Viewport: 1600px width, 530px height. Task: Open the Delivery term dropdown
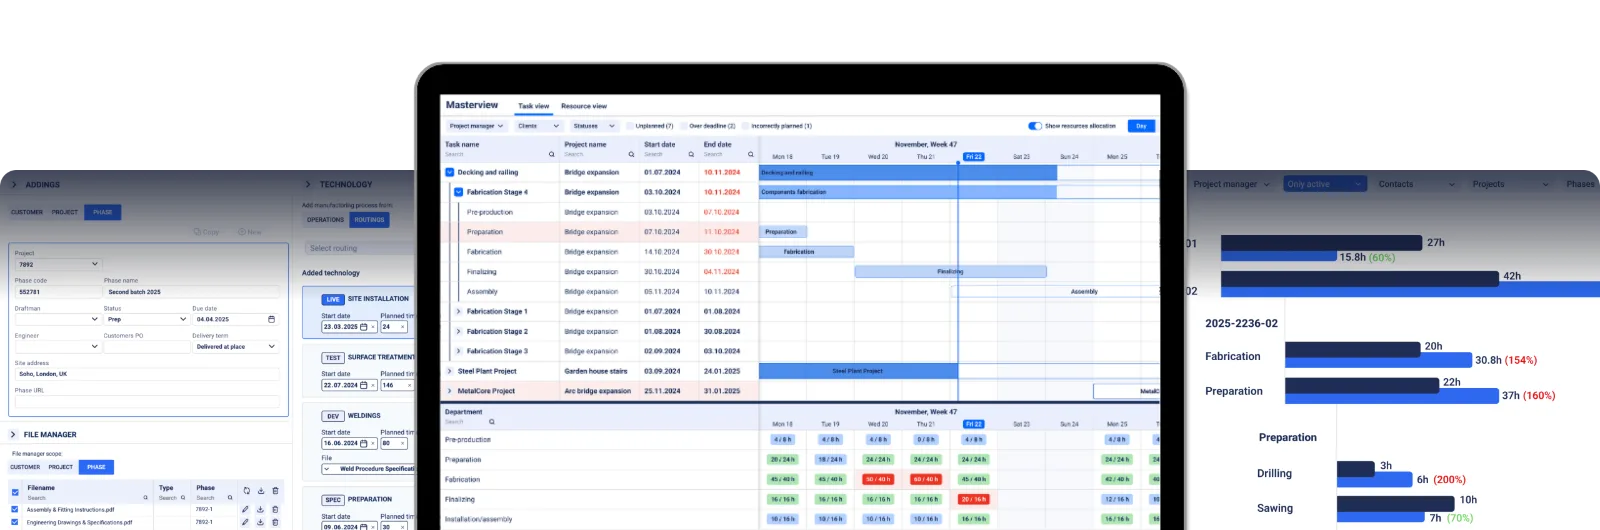pyautogui.click(x=235, y=346)
